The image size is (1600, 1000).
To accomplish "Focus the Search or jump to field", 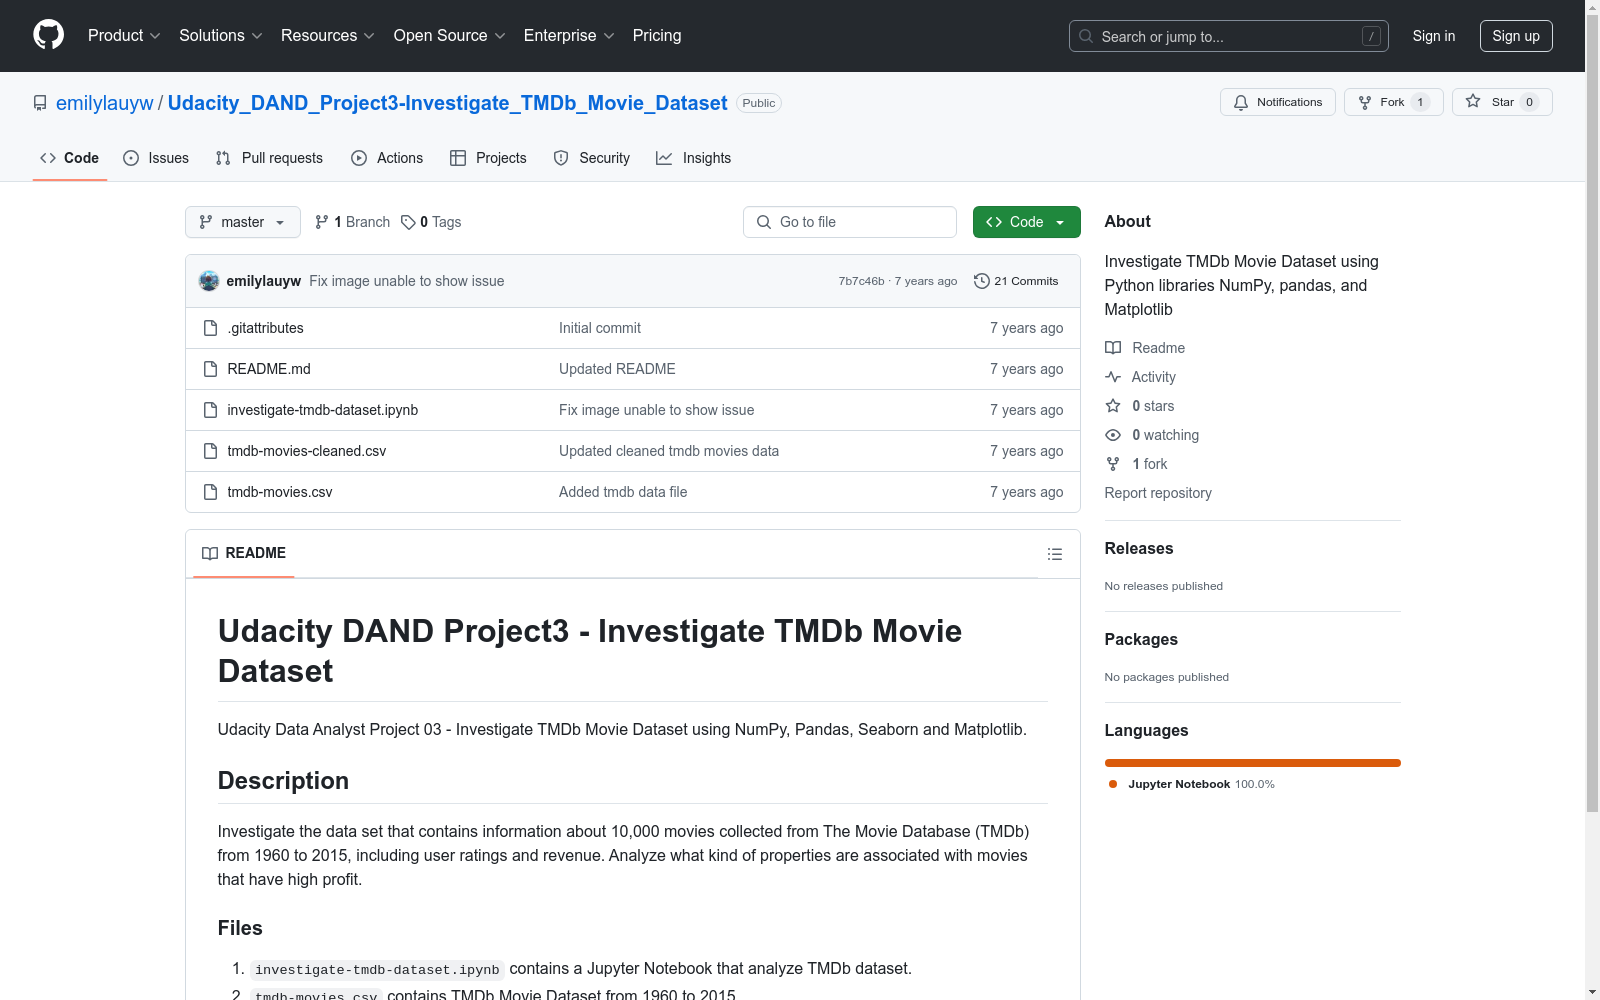I will (1229, 36).
